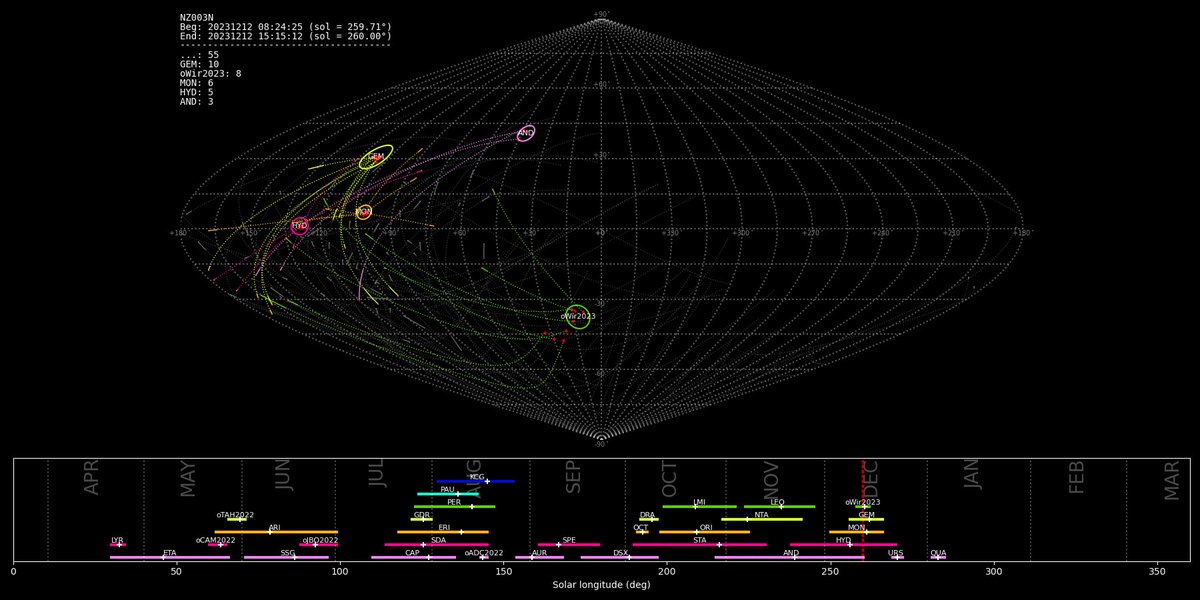Select the LEO shower bar in timeline
The image size is (1200, 600).
779,507
